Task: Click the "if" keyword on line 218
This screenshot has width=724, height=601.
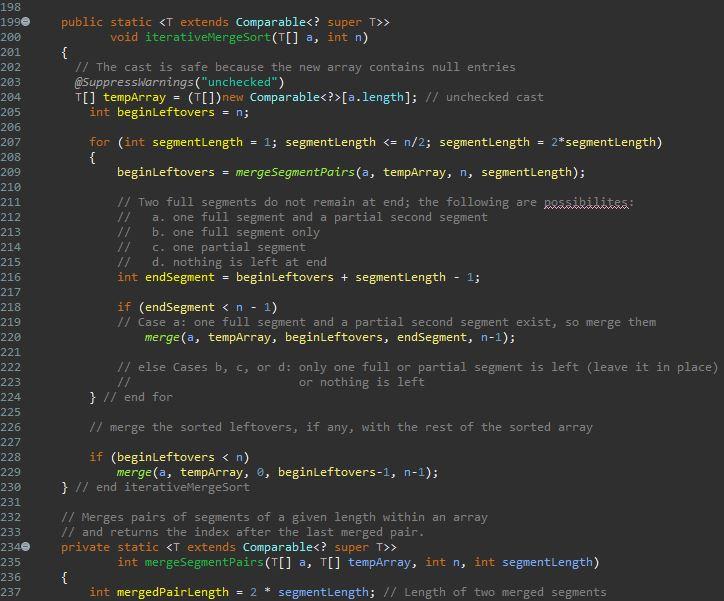Action: pyautogui.click(x=124, y=307)
